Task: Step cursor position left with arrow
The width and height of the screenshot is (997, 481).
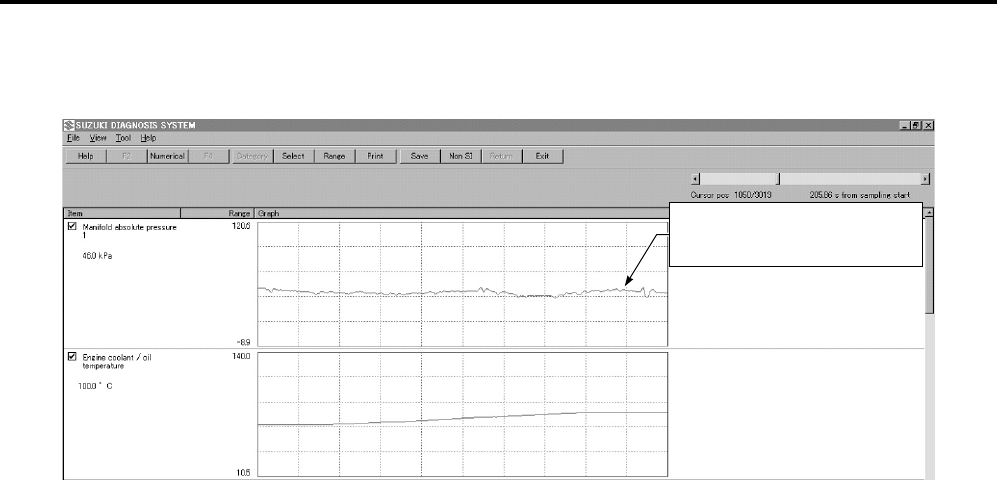Action: click(x=696, y=179)
